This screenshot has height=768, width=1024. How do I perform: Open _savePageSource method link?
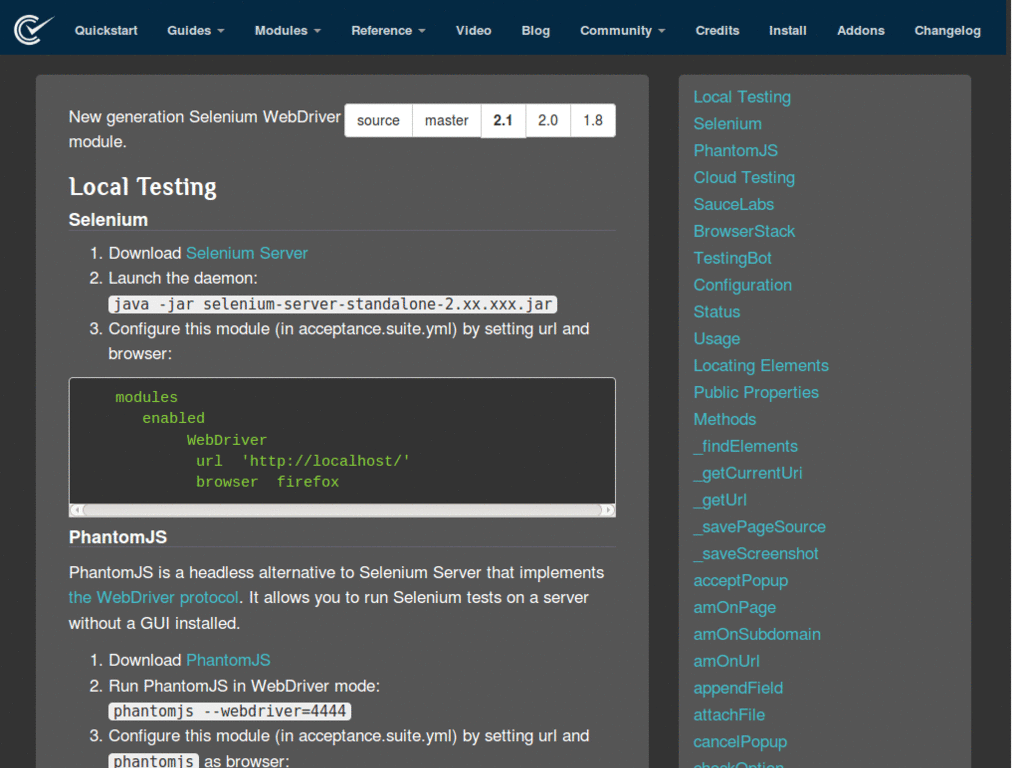(x=760, y=527)
